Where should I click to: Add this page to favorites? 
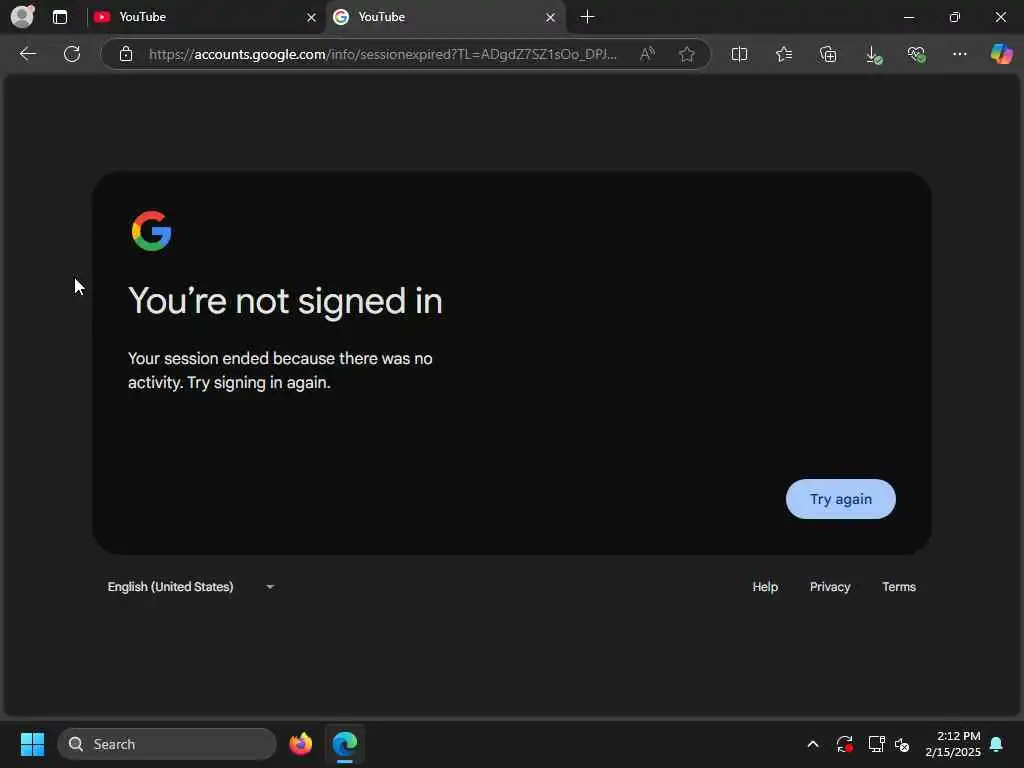click(x=686, y=54)
